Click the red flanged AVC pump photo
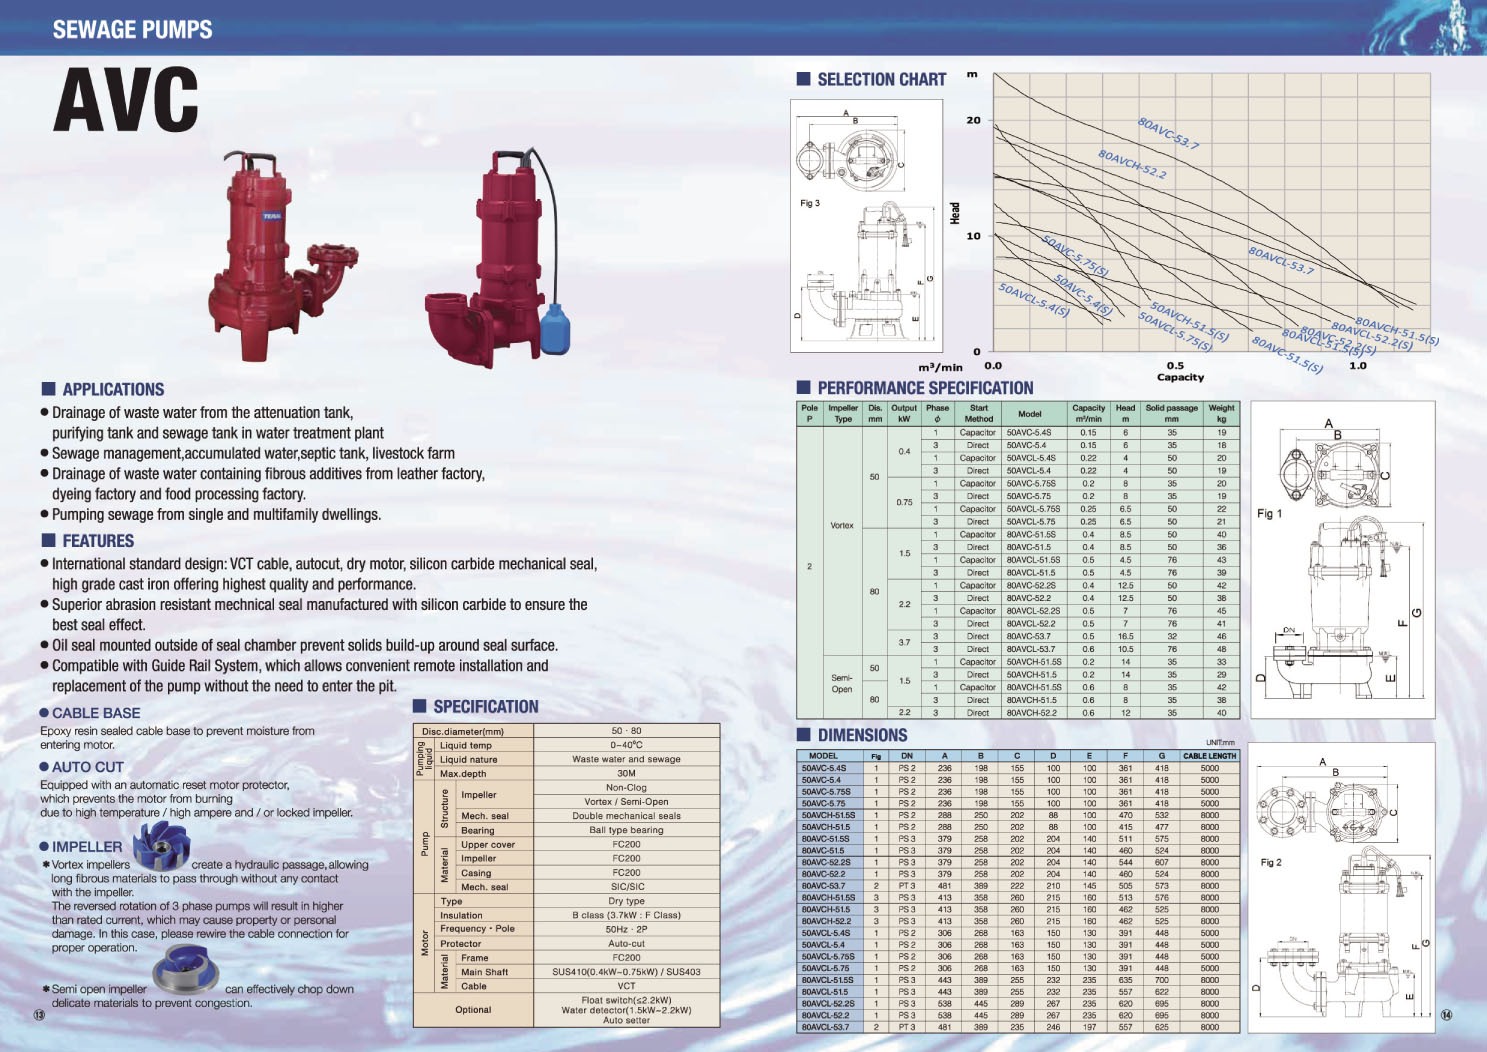The width and height of the screenshot is (1487, 1052). coord(283,256)
